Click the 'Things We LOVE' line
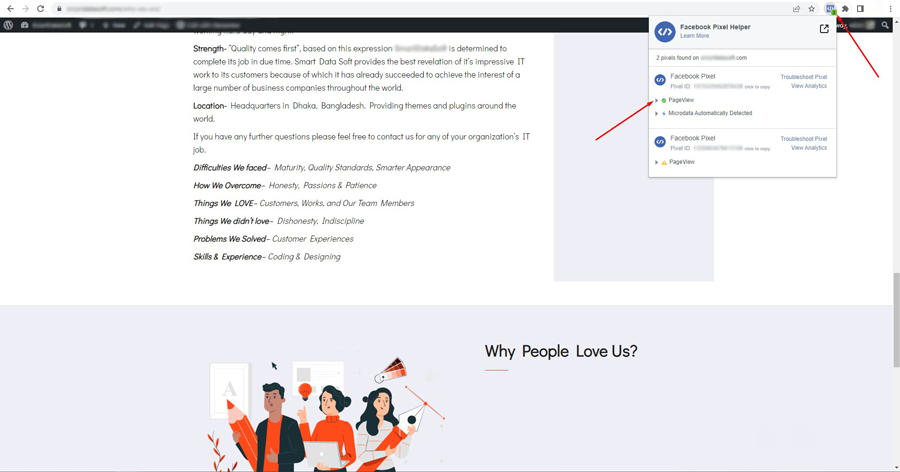 (x=304, y=203)
